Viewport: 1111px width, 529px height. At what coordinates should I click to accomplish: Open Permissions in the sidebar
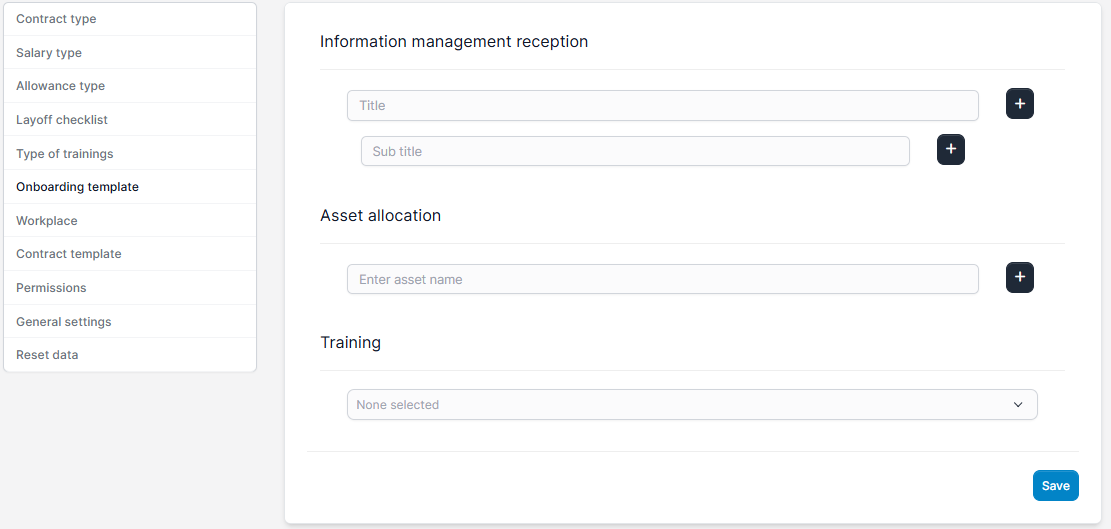[x=51, y=288]
